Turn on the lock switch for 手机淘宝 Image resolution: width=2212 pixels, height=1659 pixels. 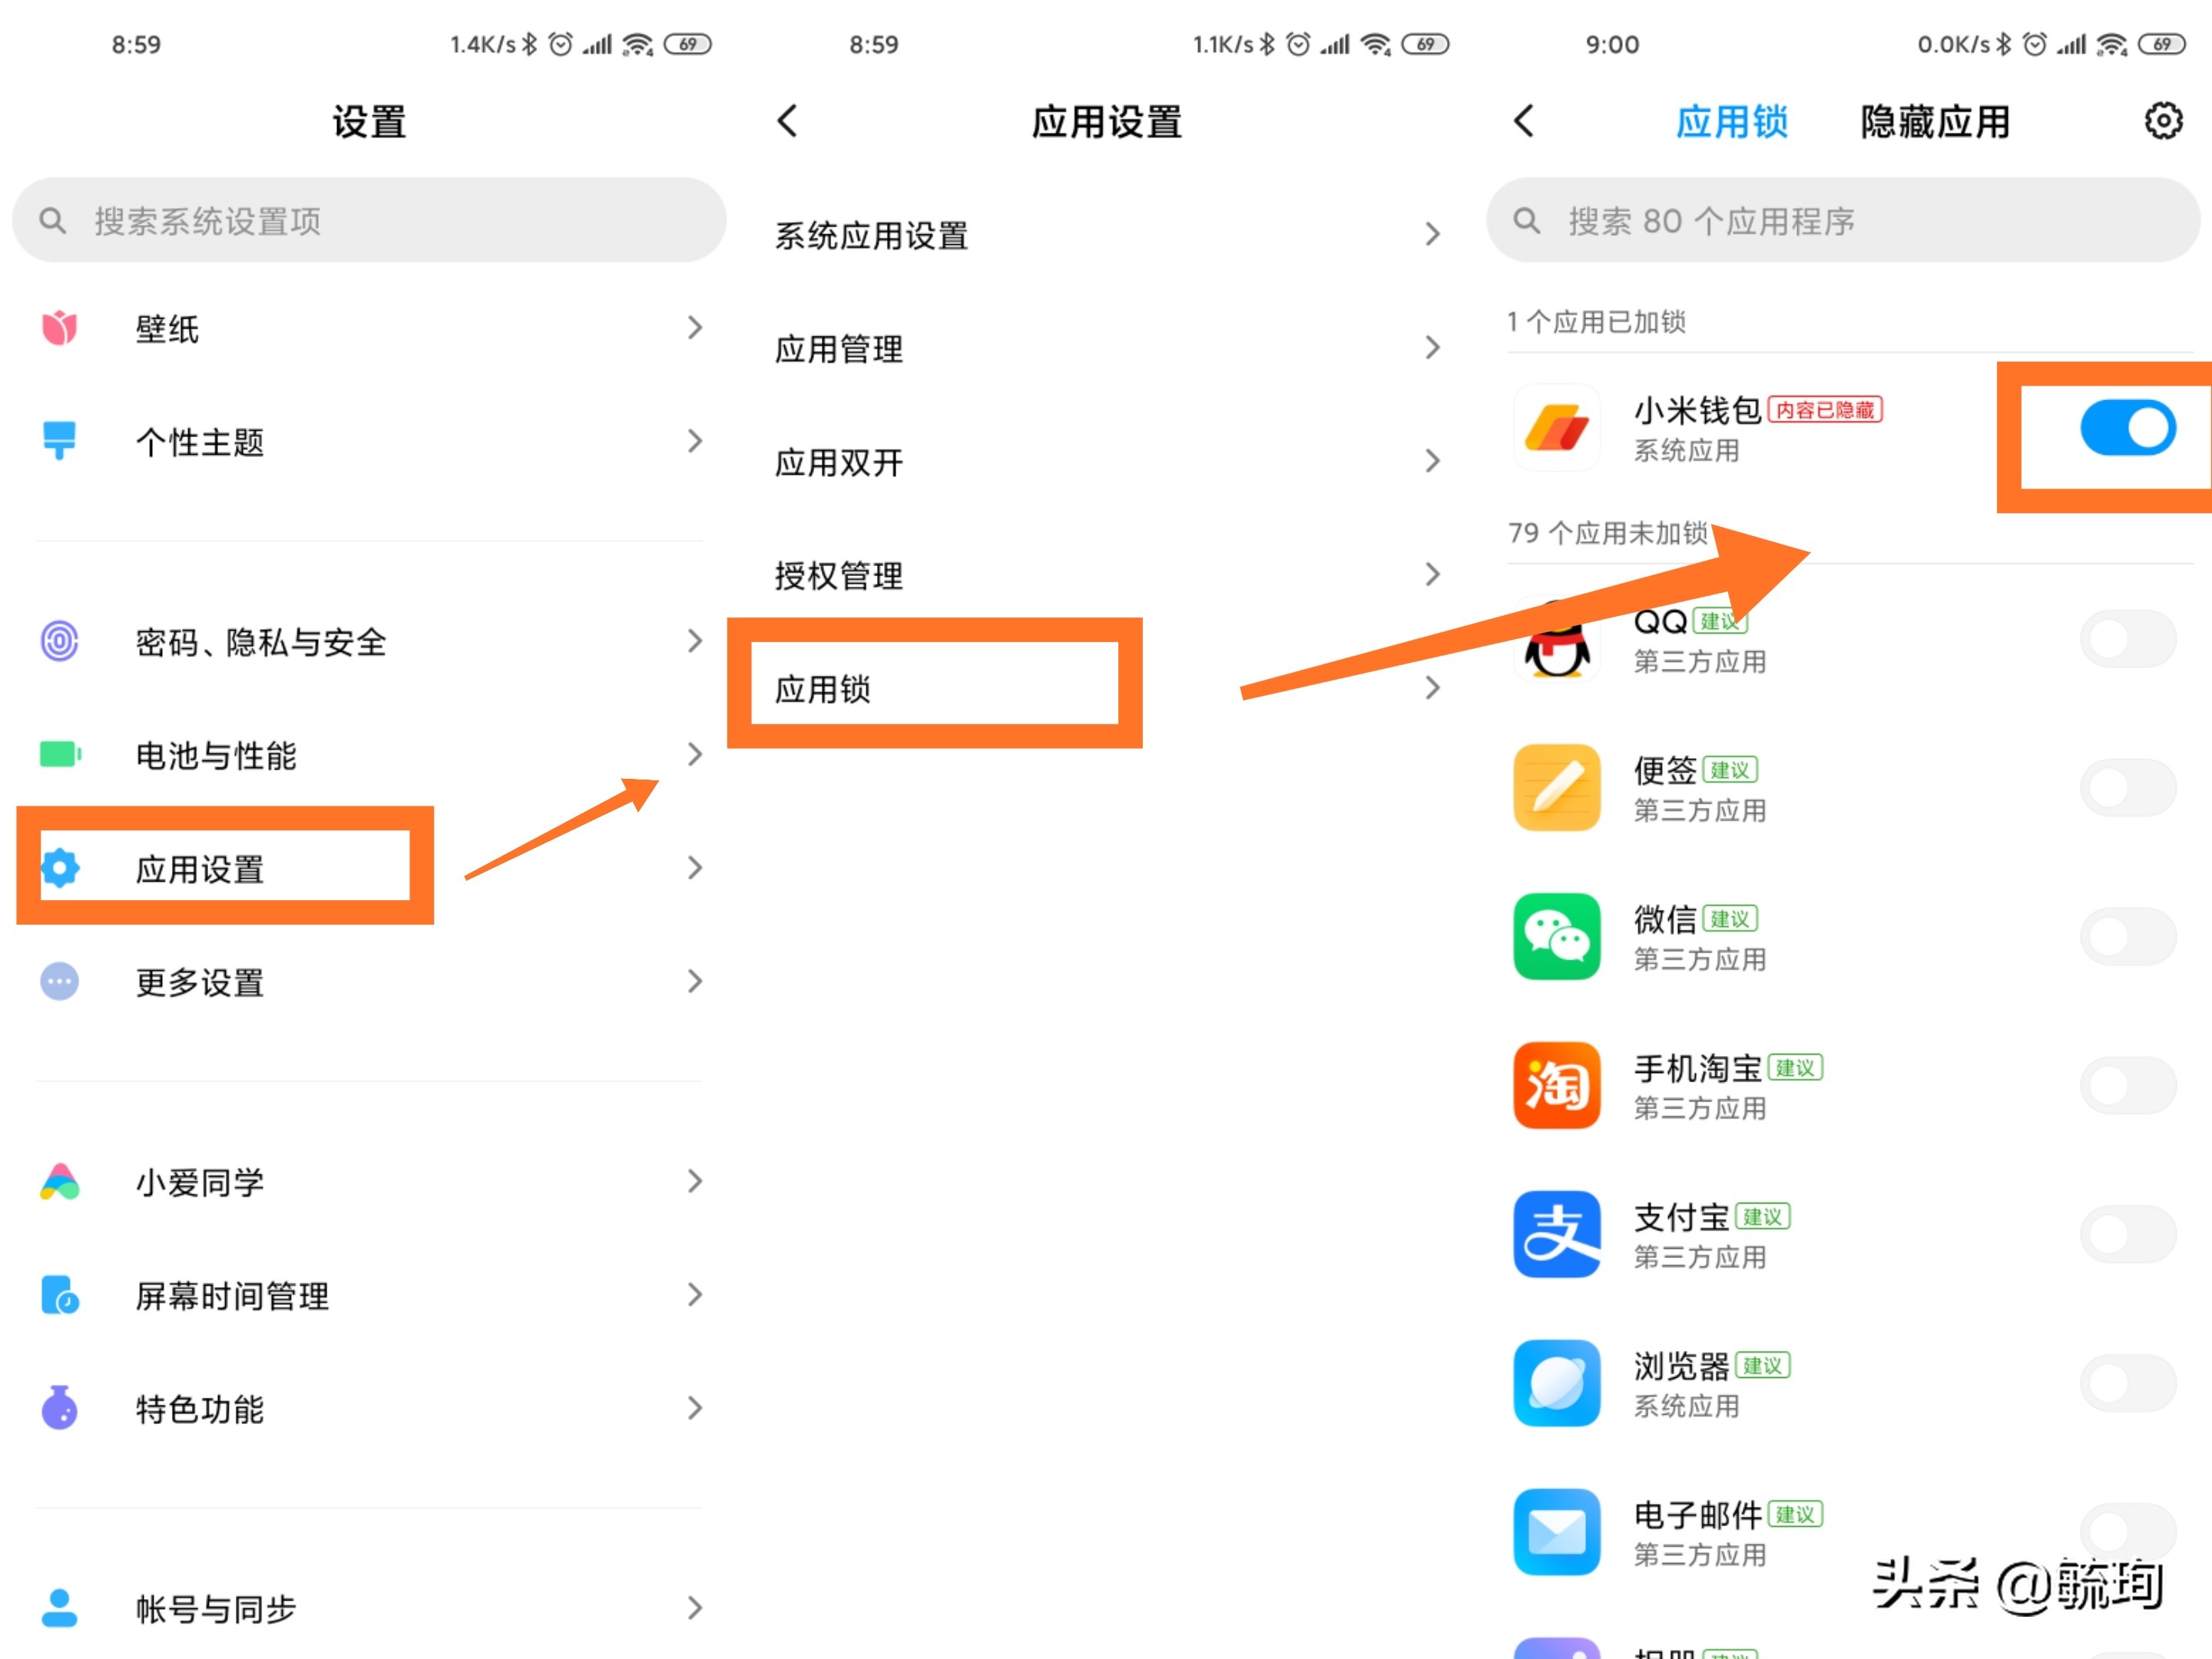tap(2127, 1085)
